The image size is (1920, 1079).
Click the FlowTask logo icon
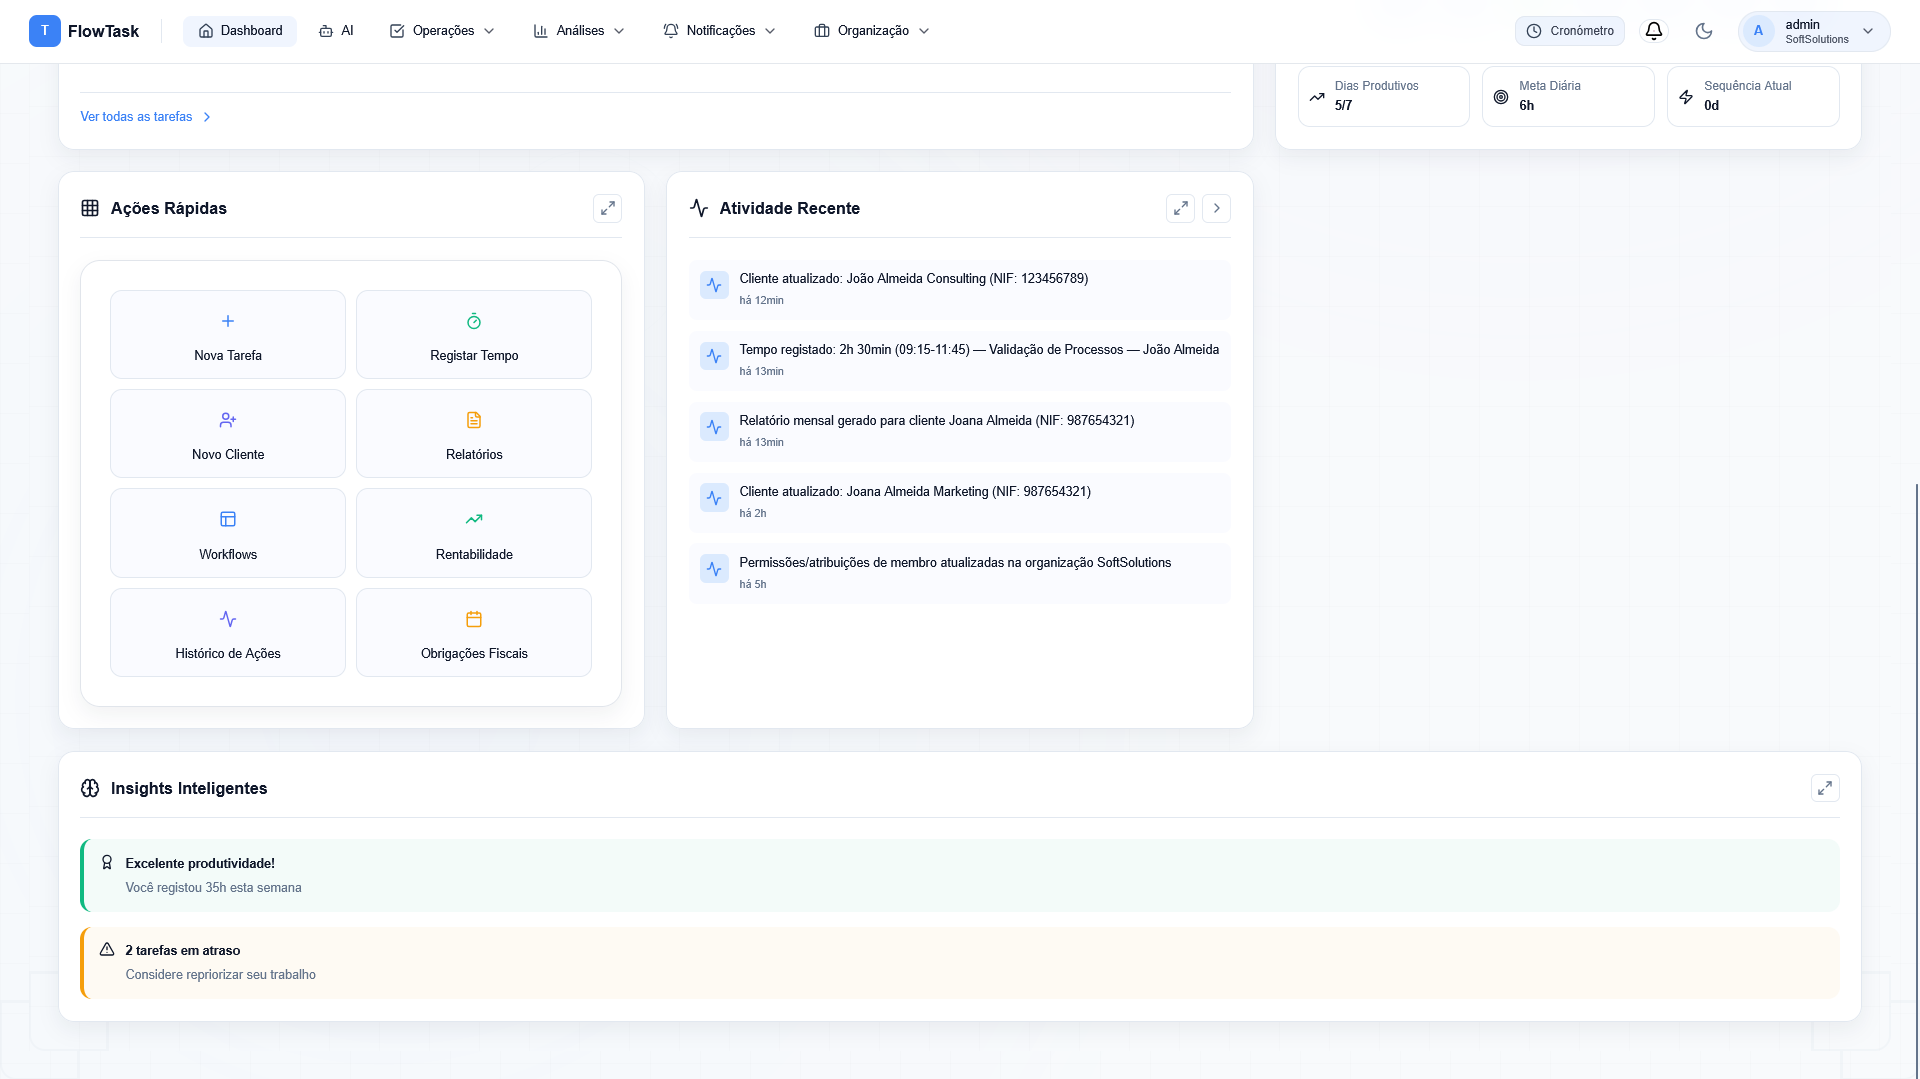[45, 31]
